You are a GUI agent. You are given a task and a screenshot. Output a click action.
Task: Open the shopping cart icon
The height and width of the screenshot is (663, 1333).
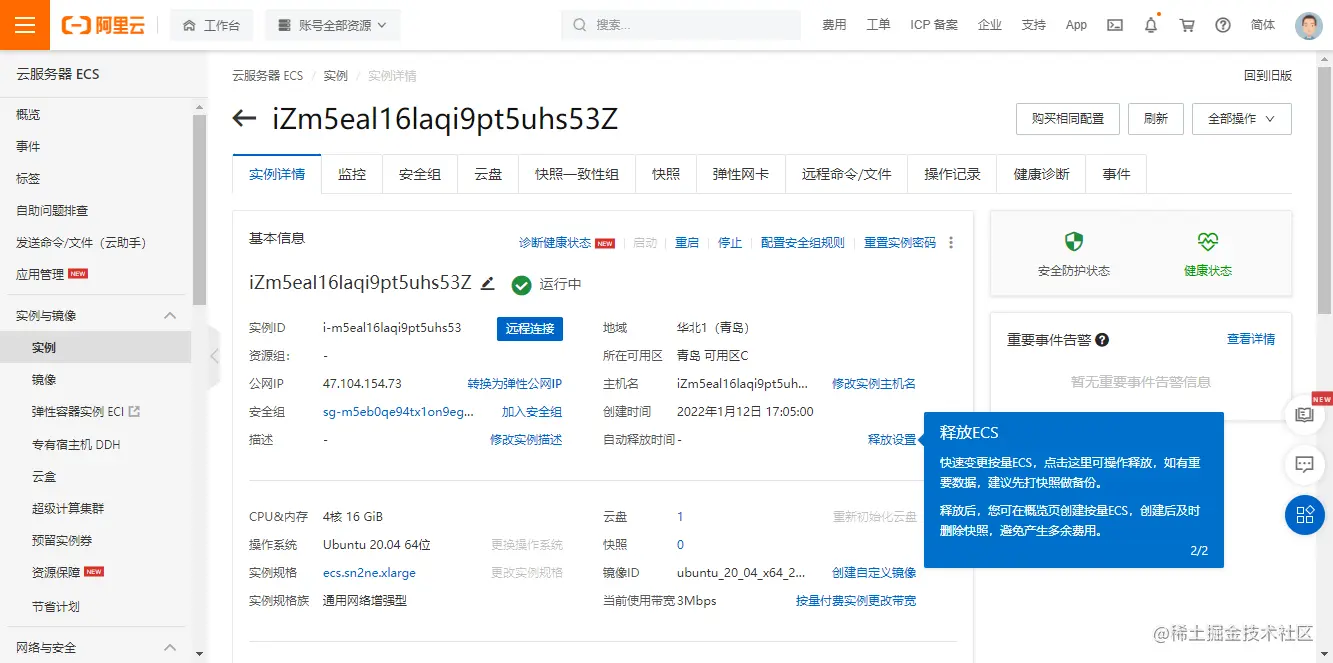pos(1187,25)
